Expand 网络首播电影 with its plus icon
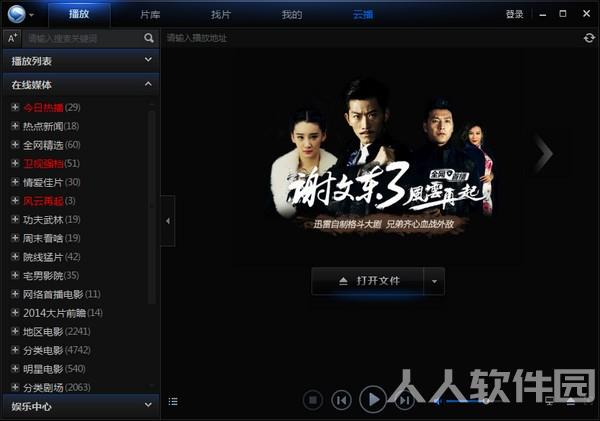Screen dimensions: 600x421 [15, 294]
